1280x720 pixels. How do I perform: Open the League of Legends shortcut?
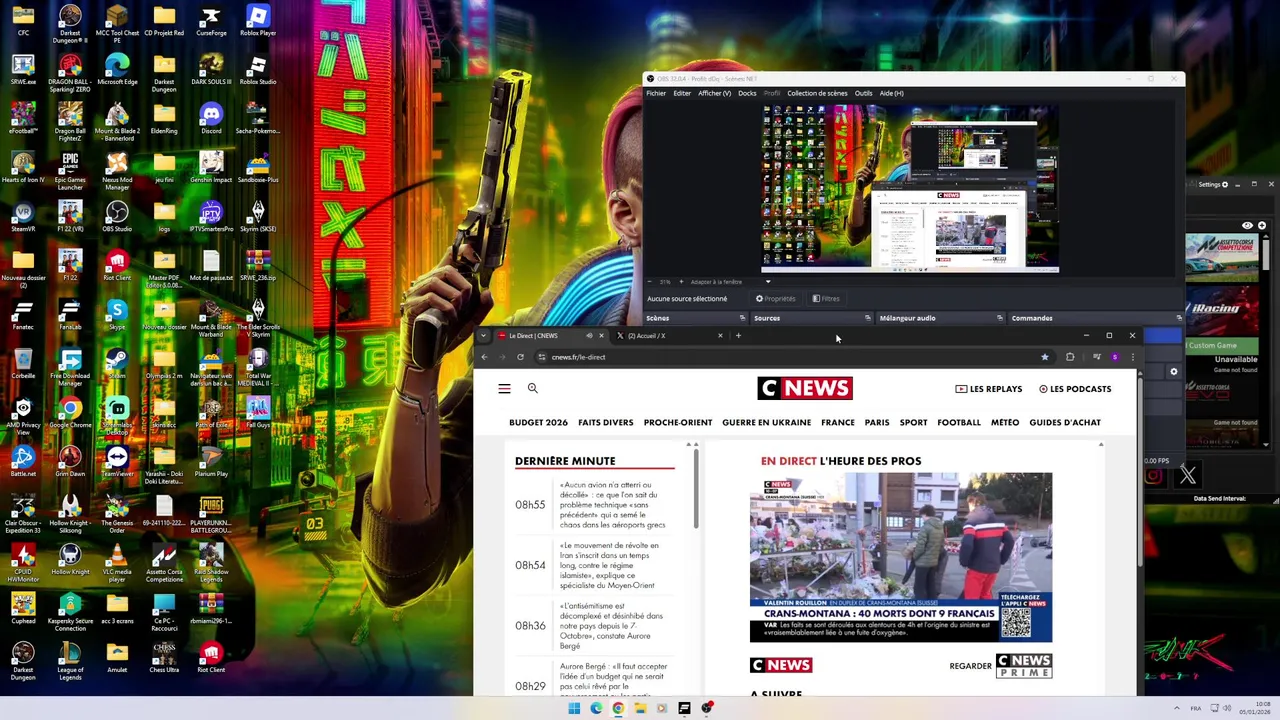(70, 658)
